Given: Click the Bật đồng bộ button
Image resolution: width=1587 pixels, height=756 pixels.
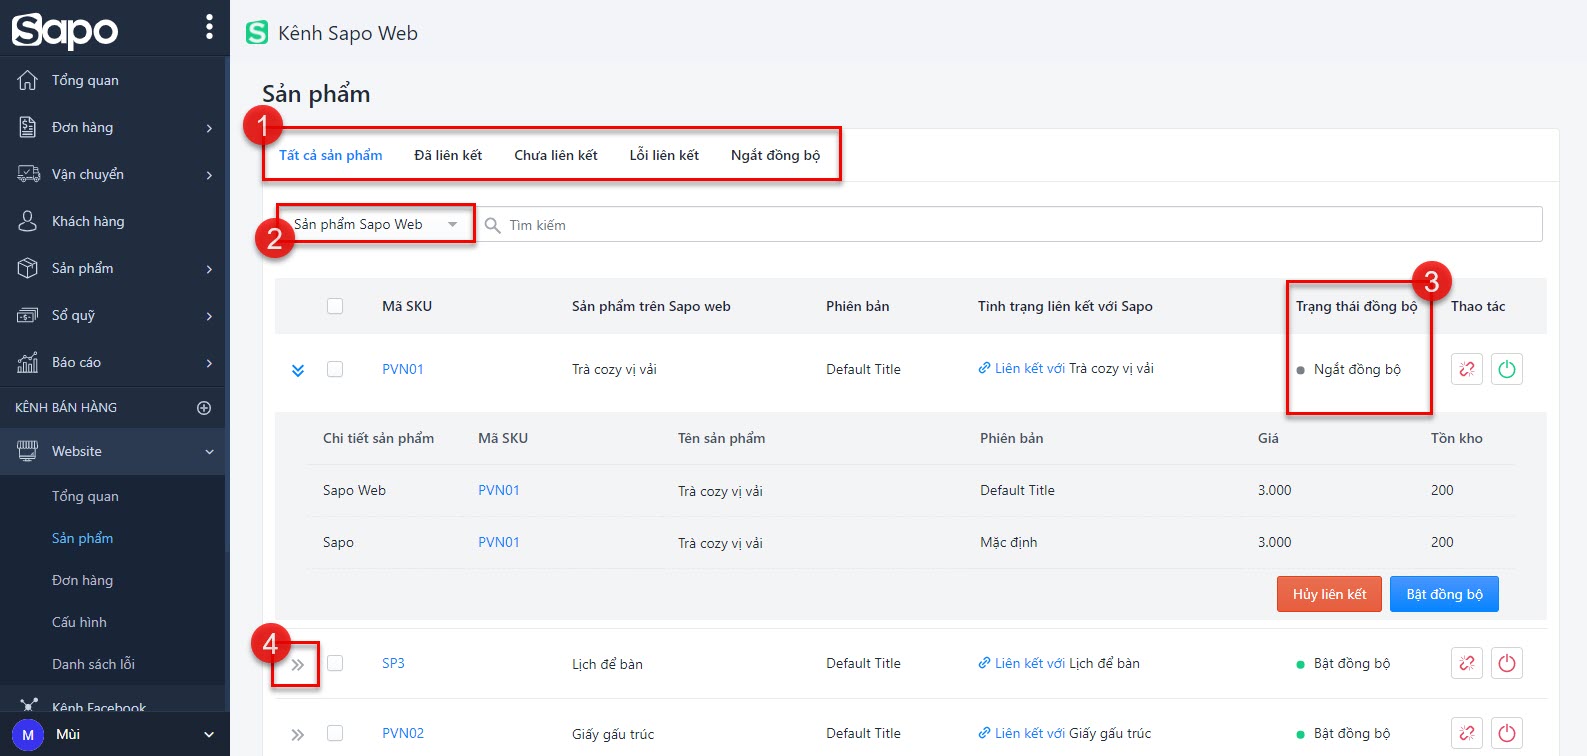Looking at the screenshot, I should (x=1444, y=594).
